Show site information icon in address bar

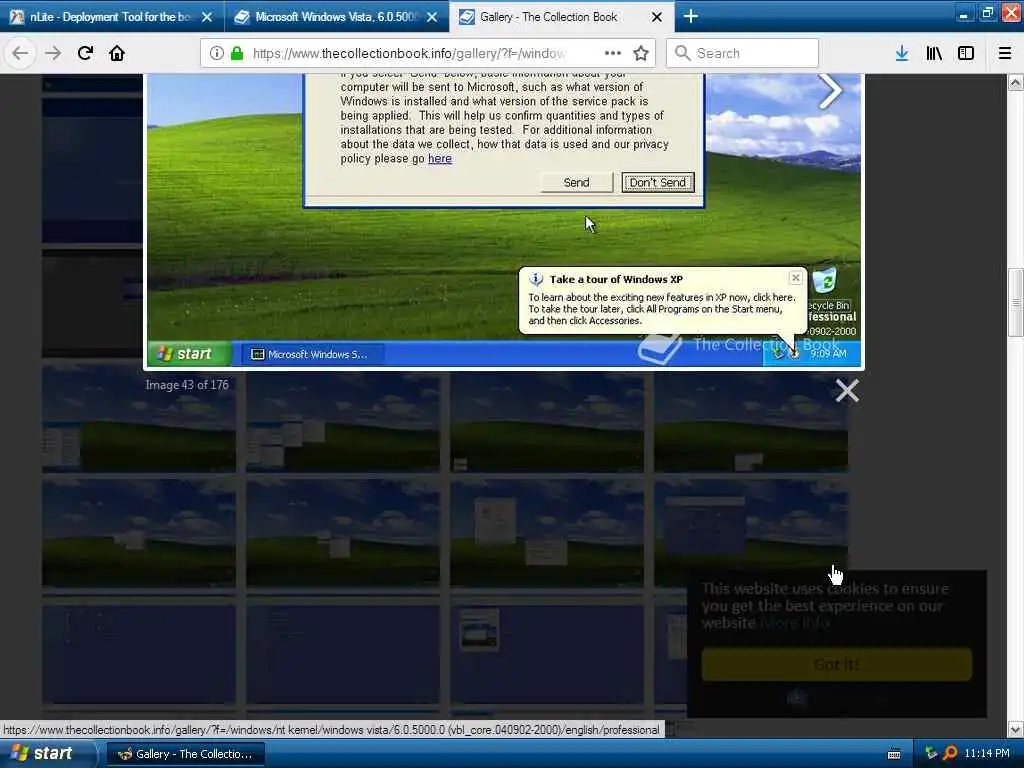(x=217, y=54)
